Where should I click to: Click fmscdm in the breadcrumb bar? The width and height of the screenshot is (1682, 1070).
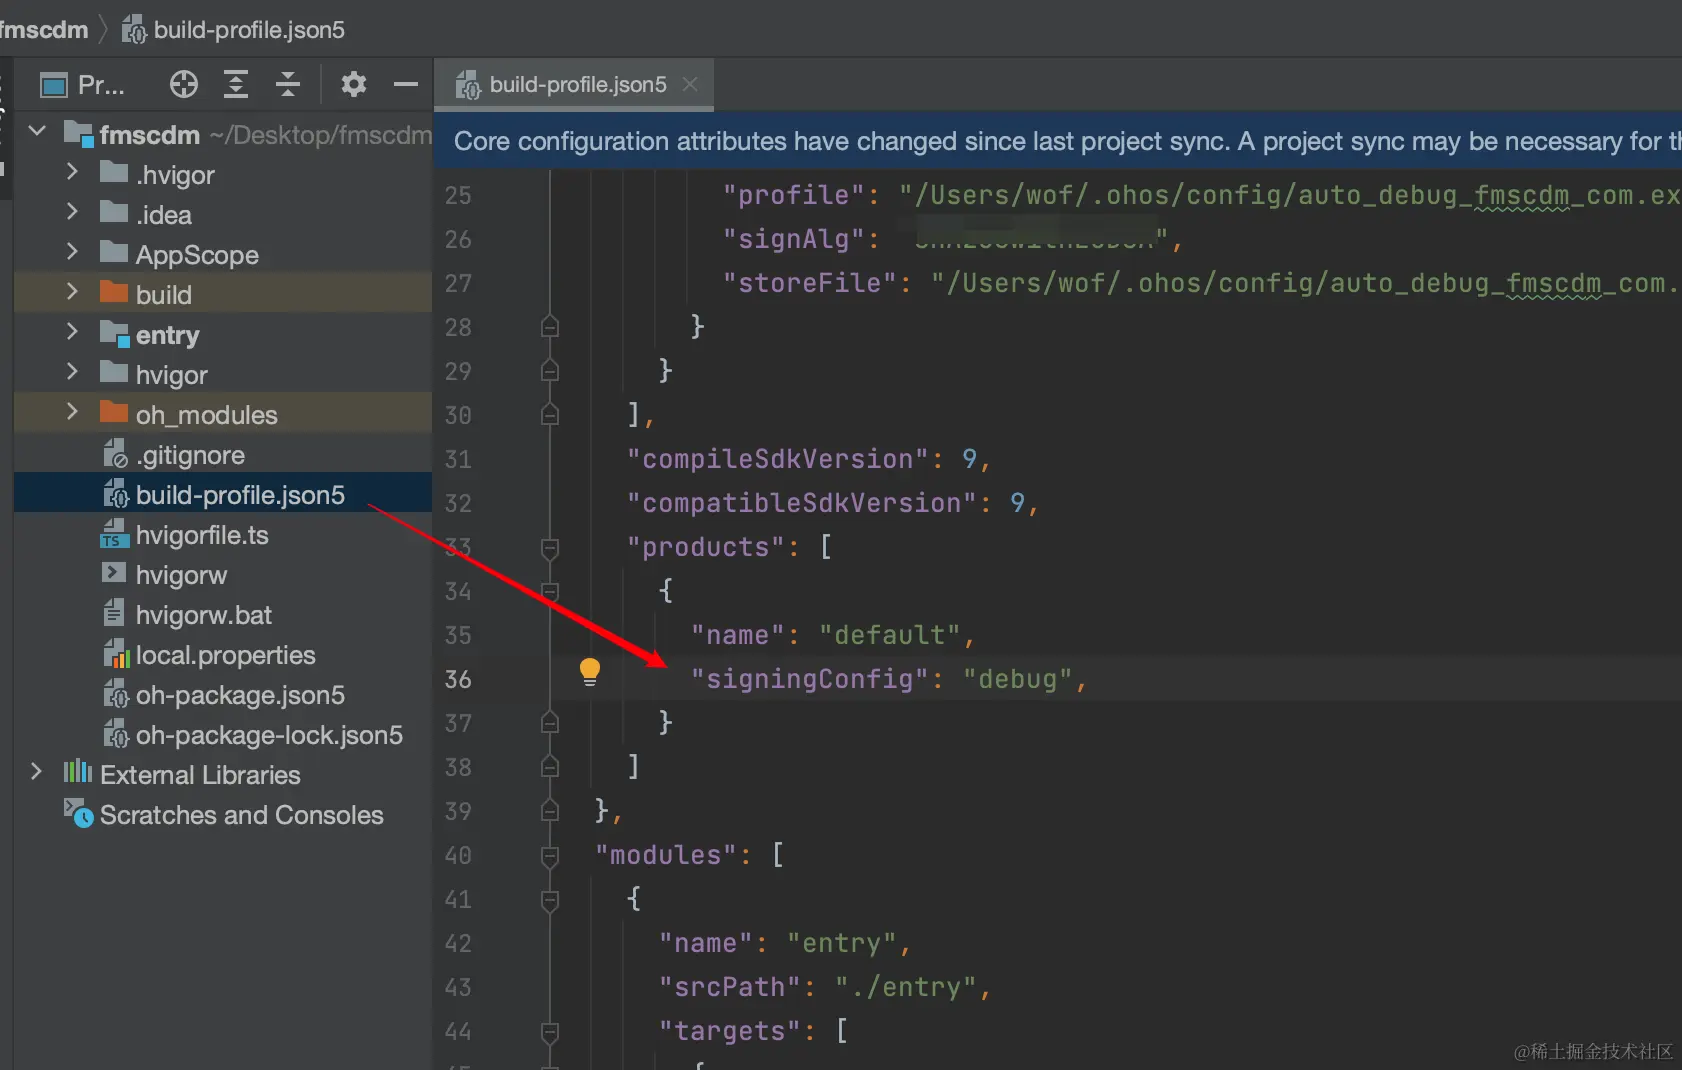44,30
